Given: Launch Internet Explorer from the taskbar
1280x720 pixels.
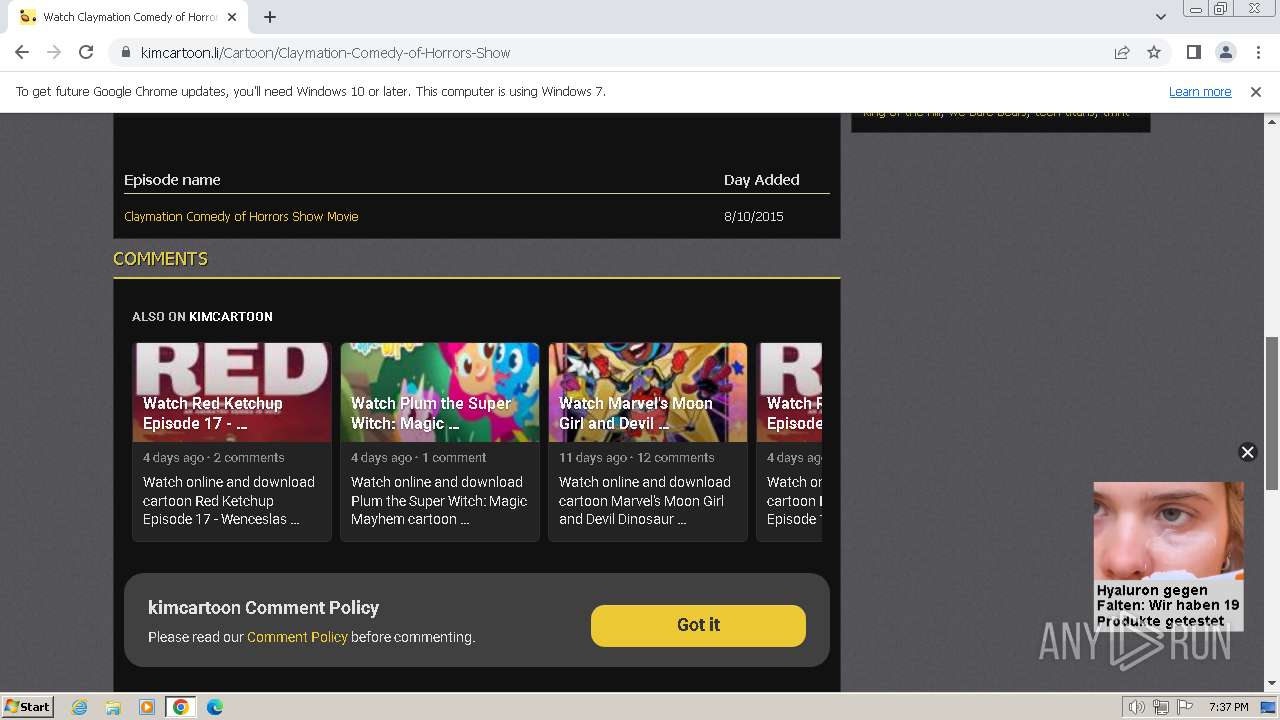Looking at the screenshot, I should coord(79,707).
